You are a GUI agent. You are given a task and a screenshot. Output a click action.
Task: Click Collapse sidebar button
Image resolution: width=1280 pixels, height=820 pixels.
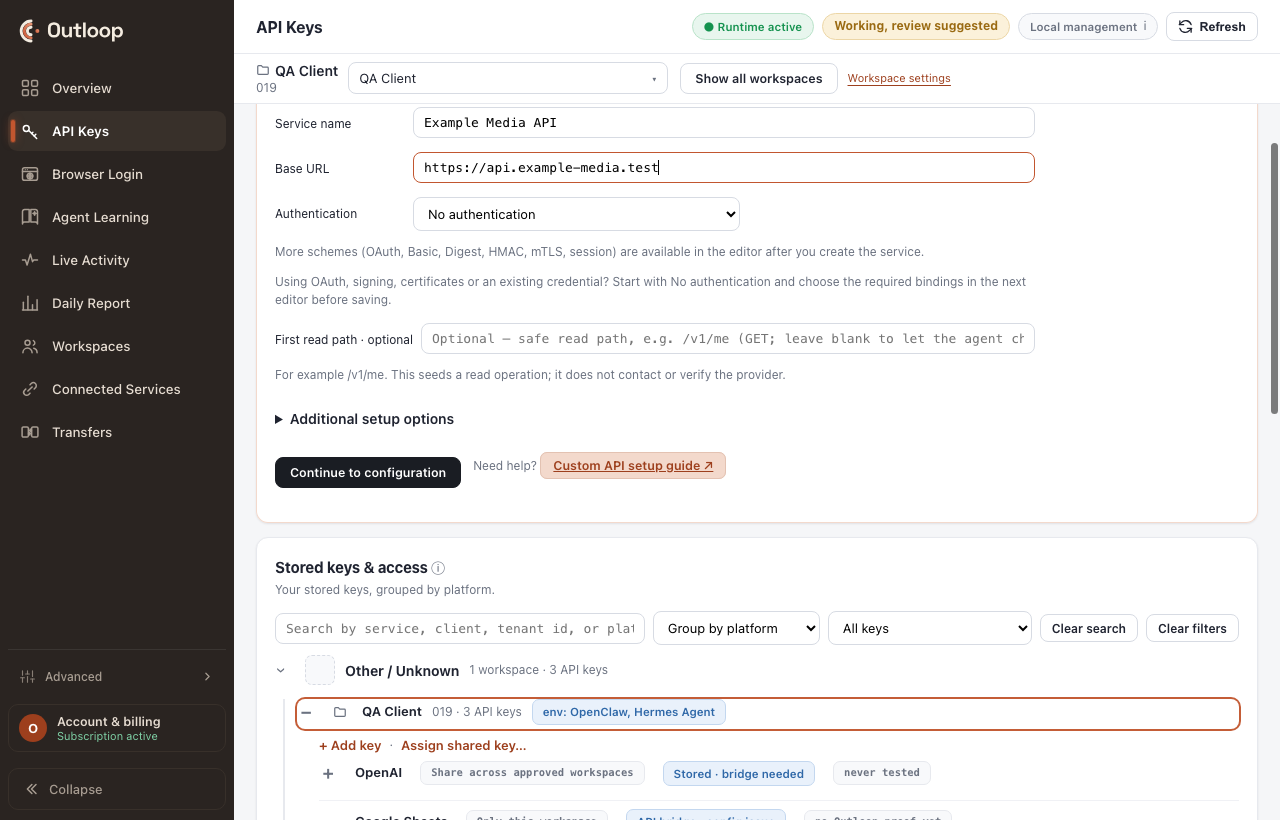pyautogui.click(x=117, y=789)
